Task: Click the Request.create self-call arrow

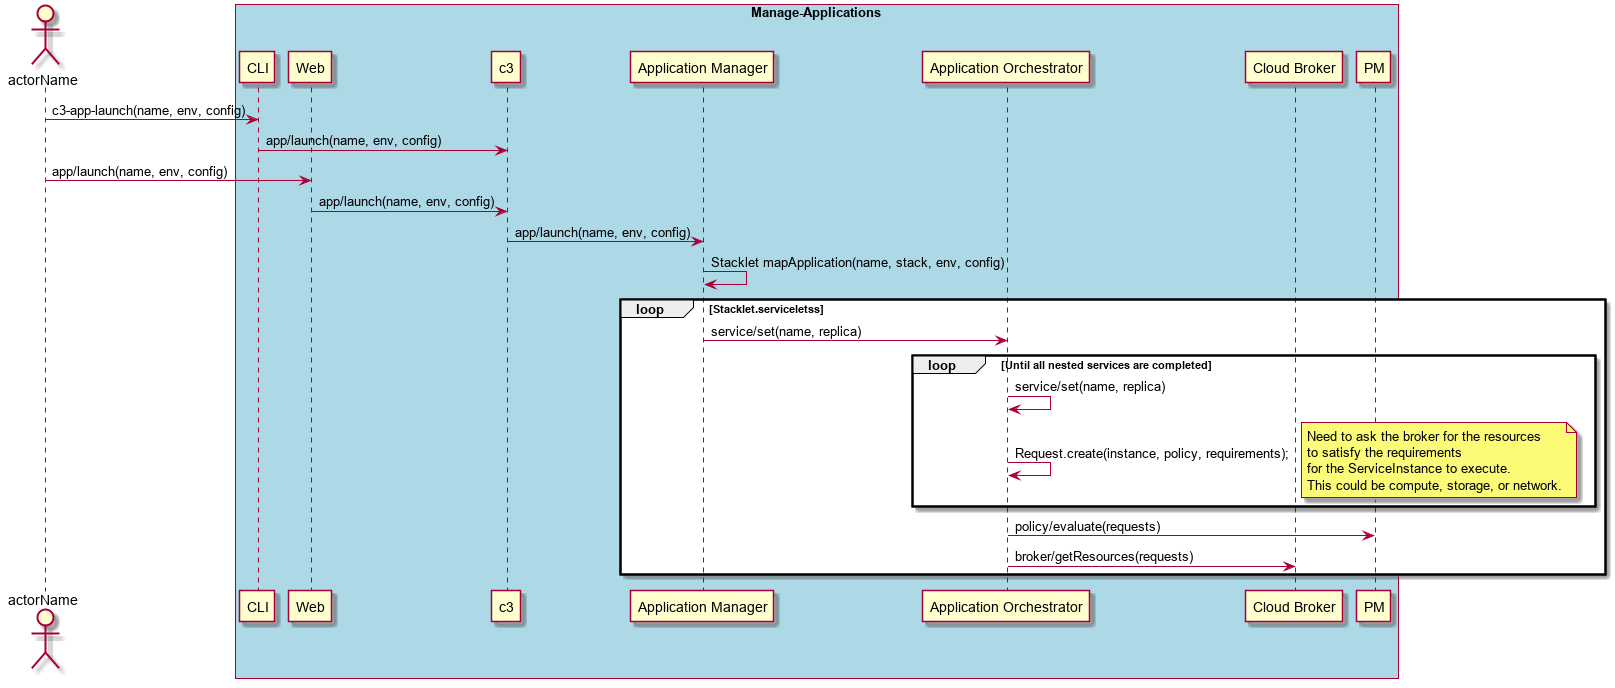Action: 1030,469
